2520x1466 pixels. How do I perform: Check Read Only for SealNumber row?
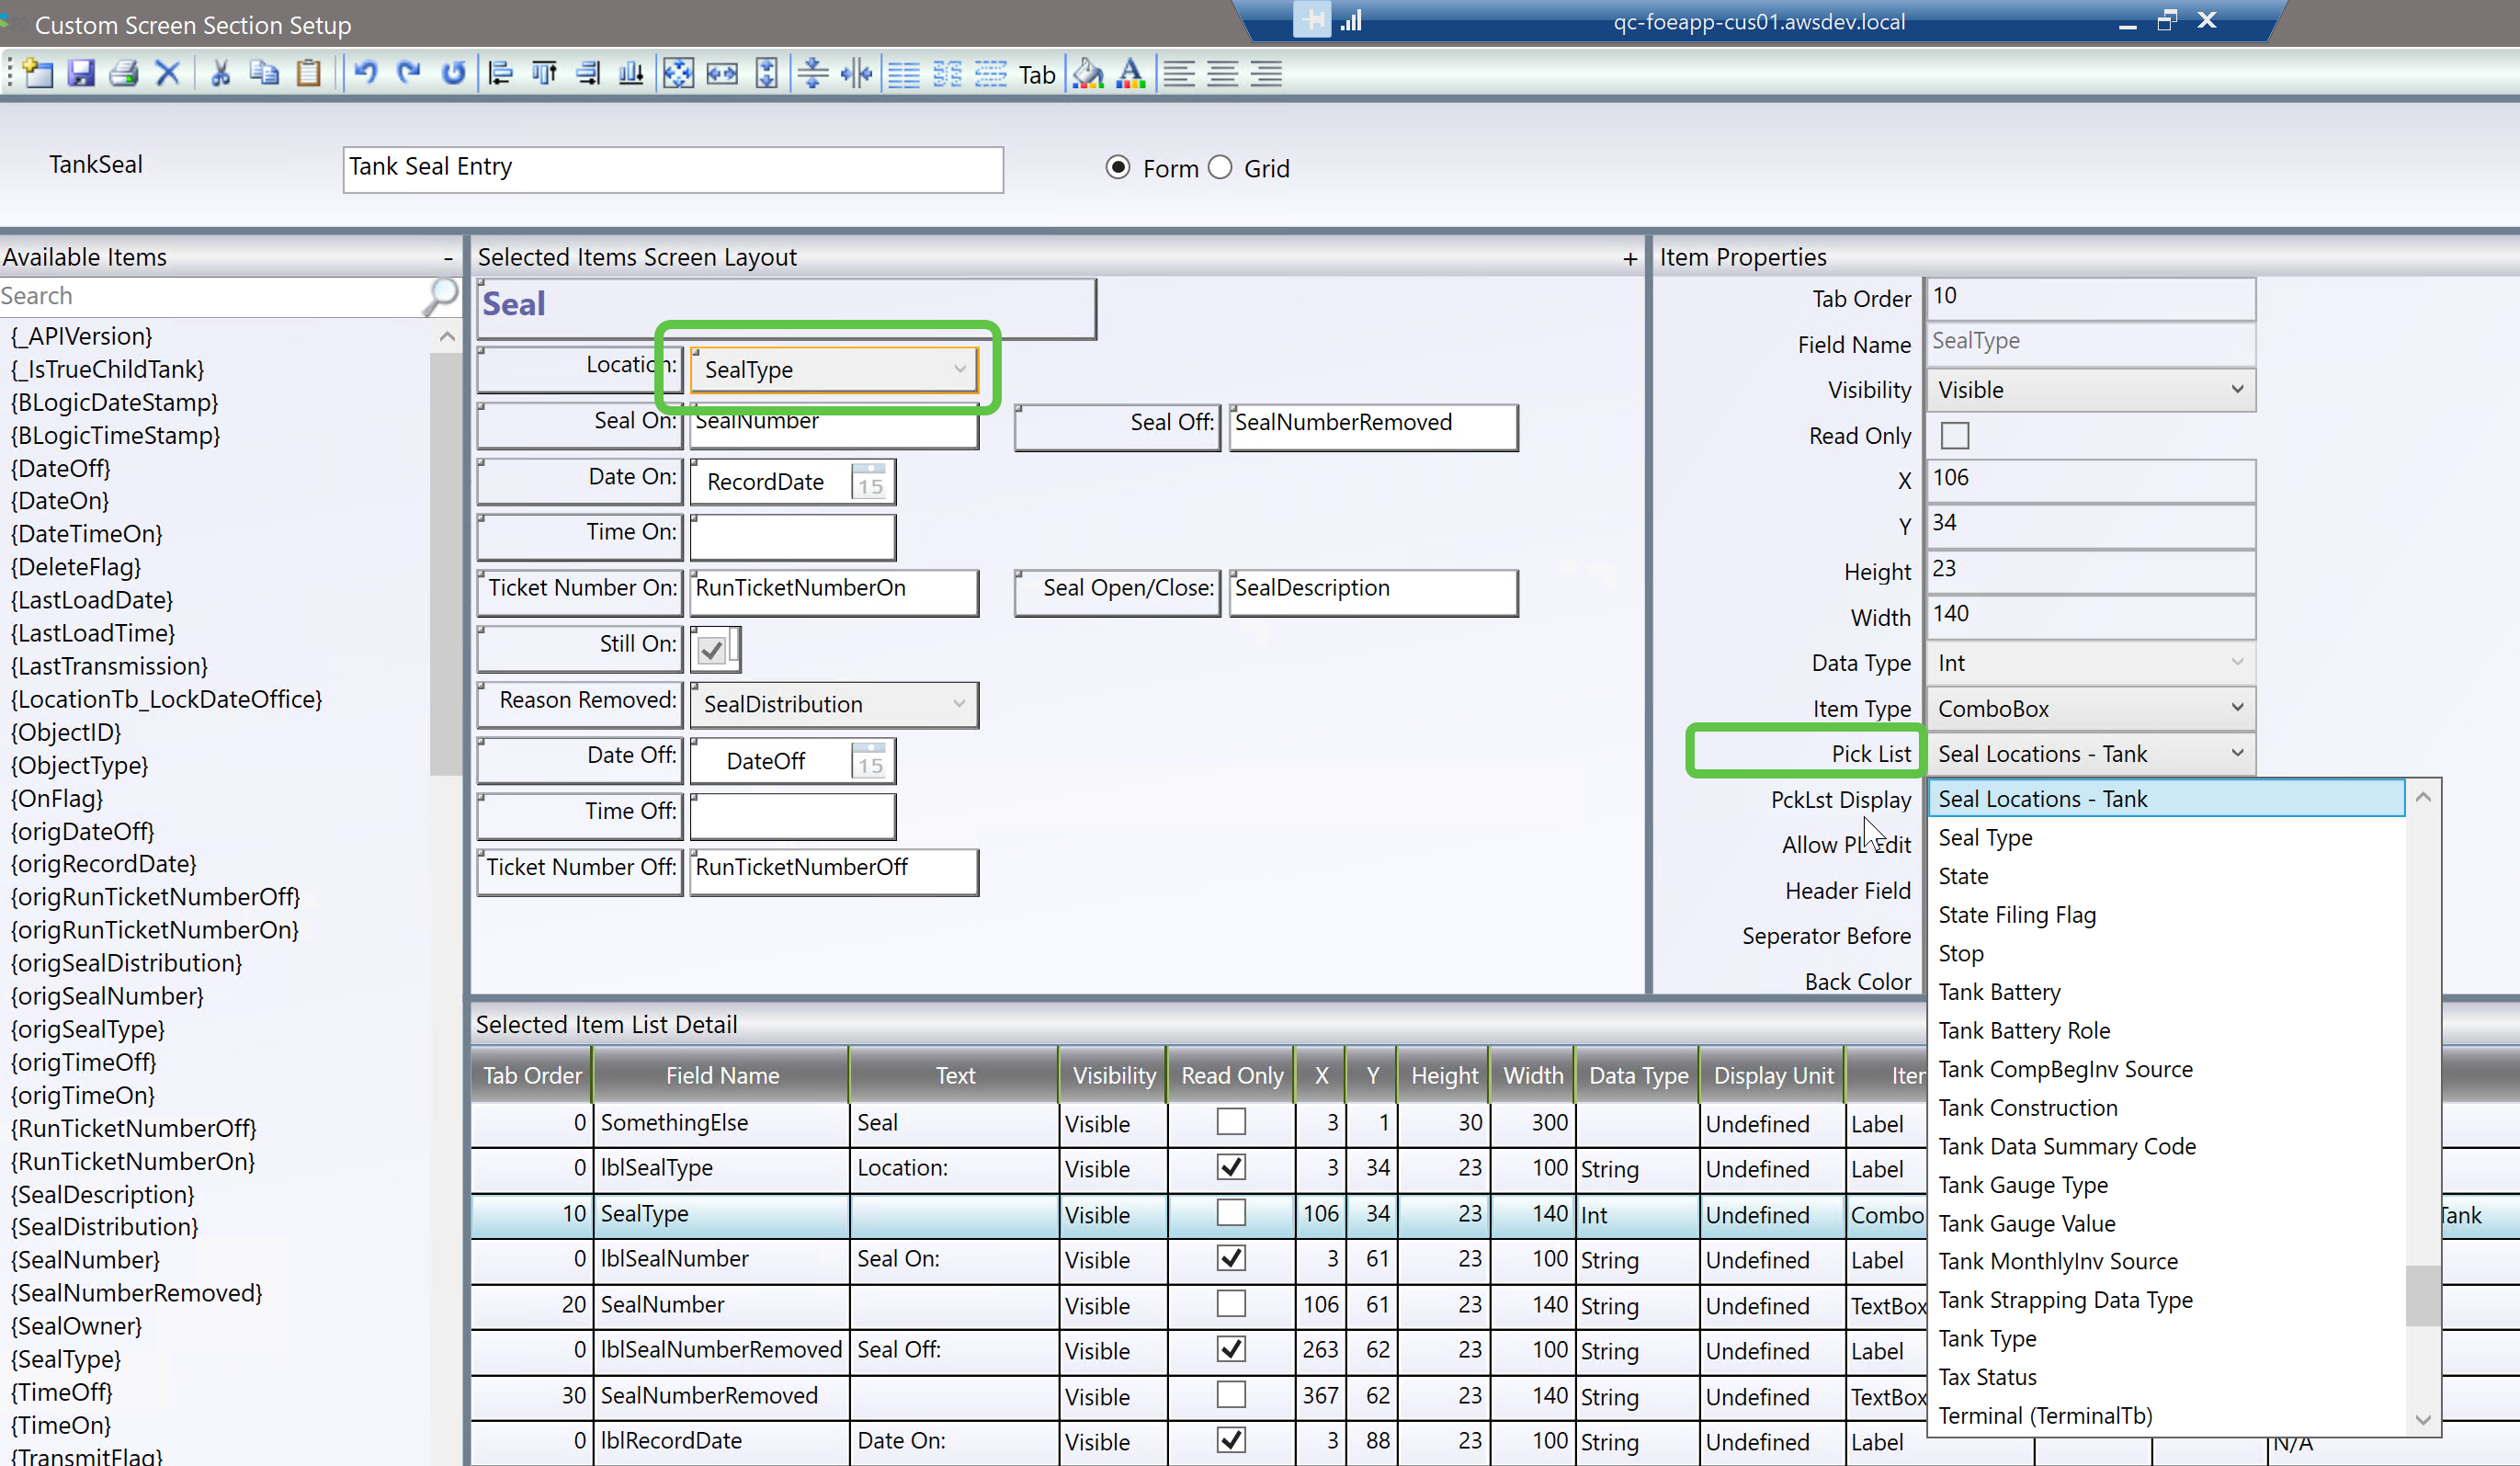coord(1231,1304)
